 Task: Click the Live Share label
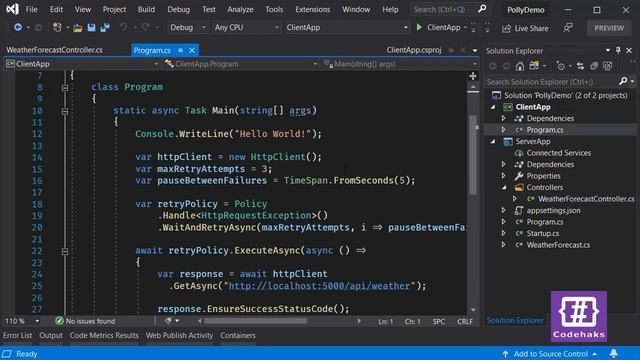pos(531,28)
